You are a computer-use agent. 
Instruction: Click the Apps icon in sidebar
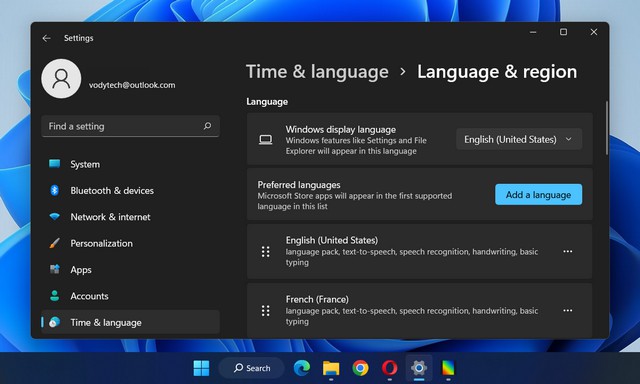pyautogui.click(x=54, y=269)
